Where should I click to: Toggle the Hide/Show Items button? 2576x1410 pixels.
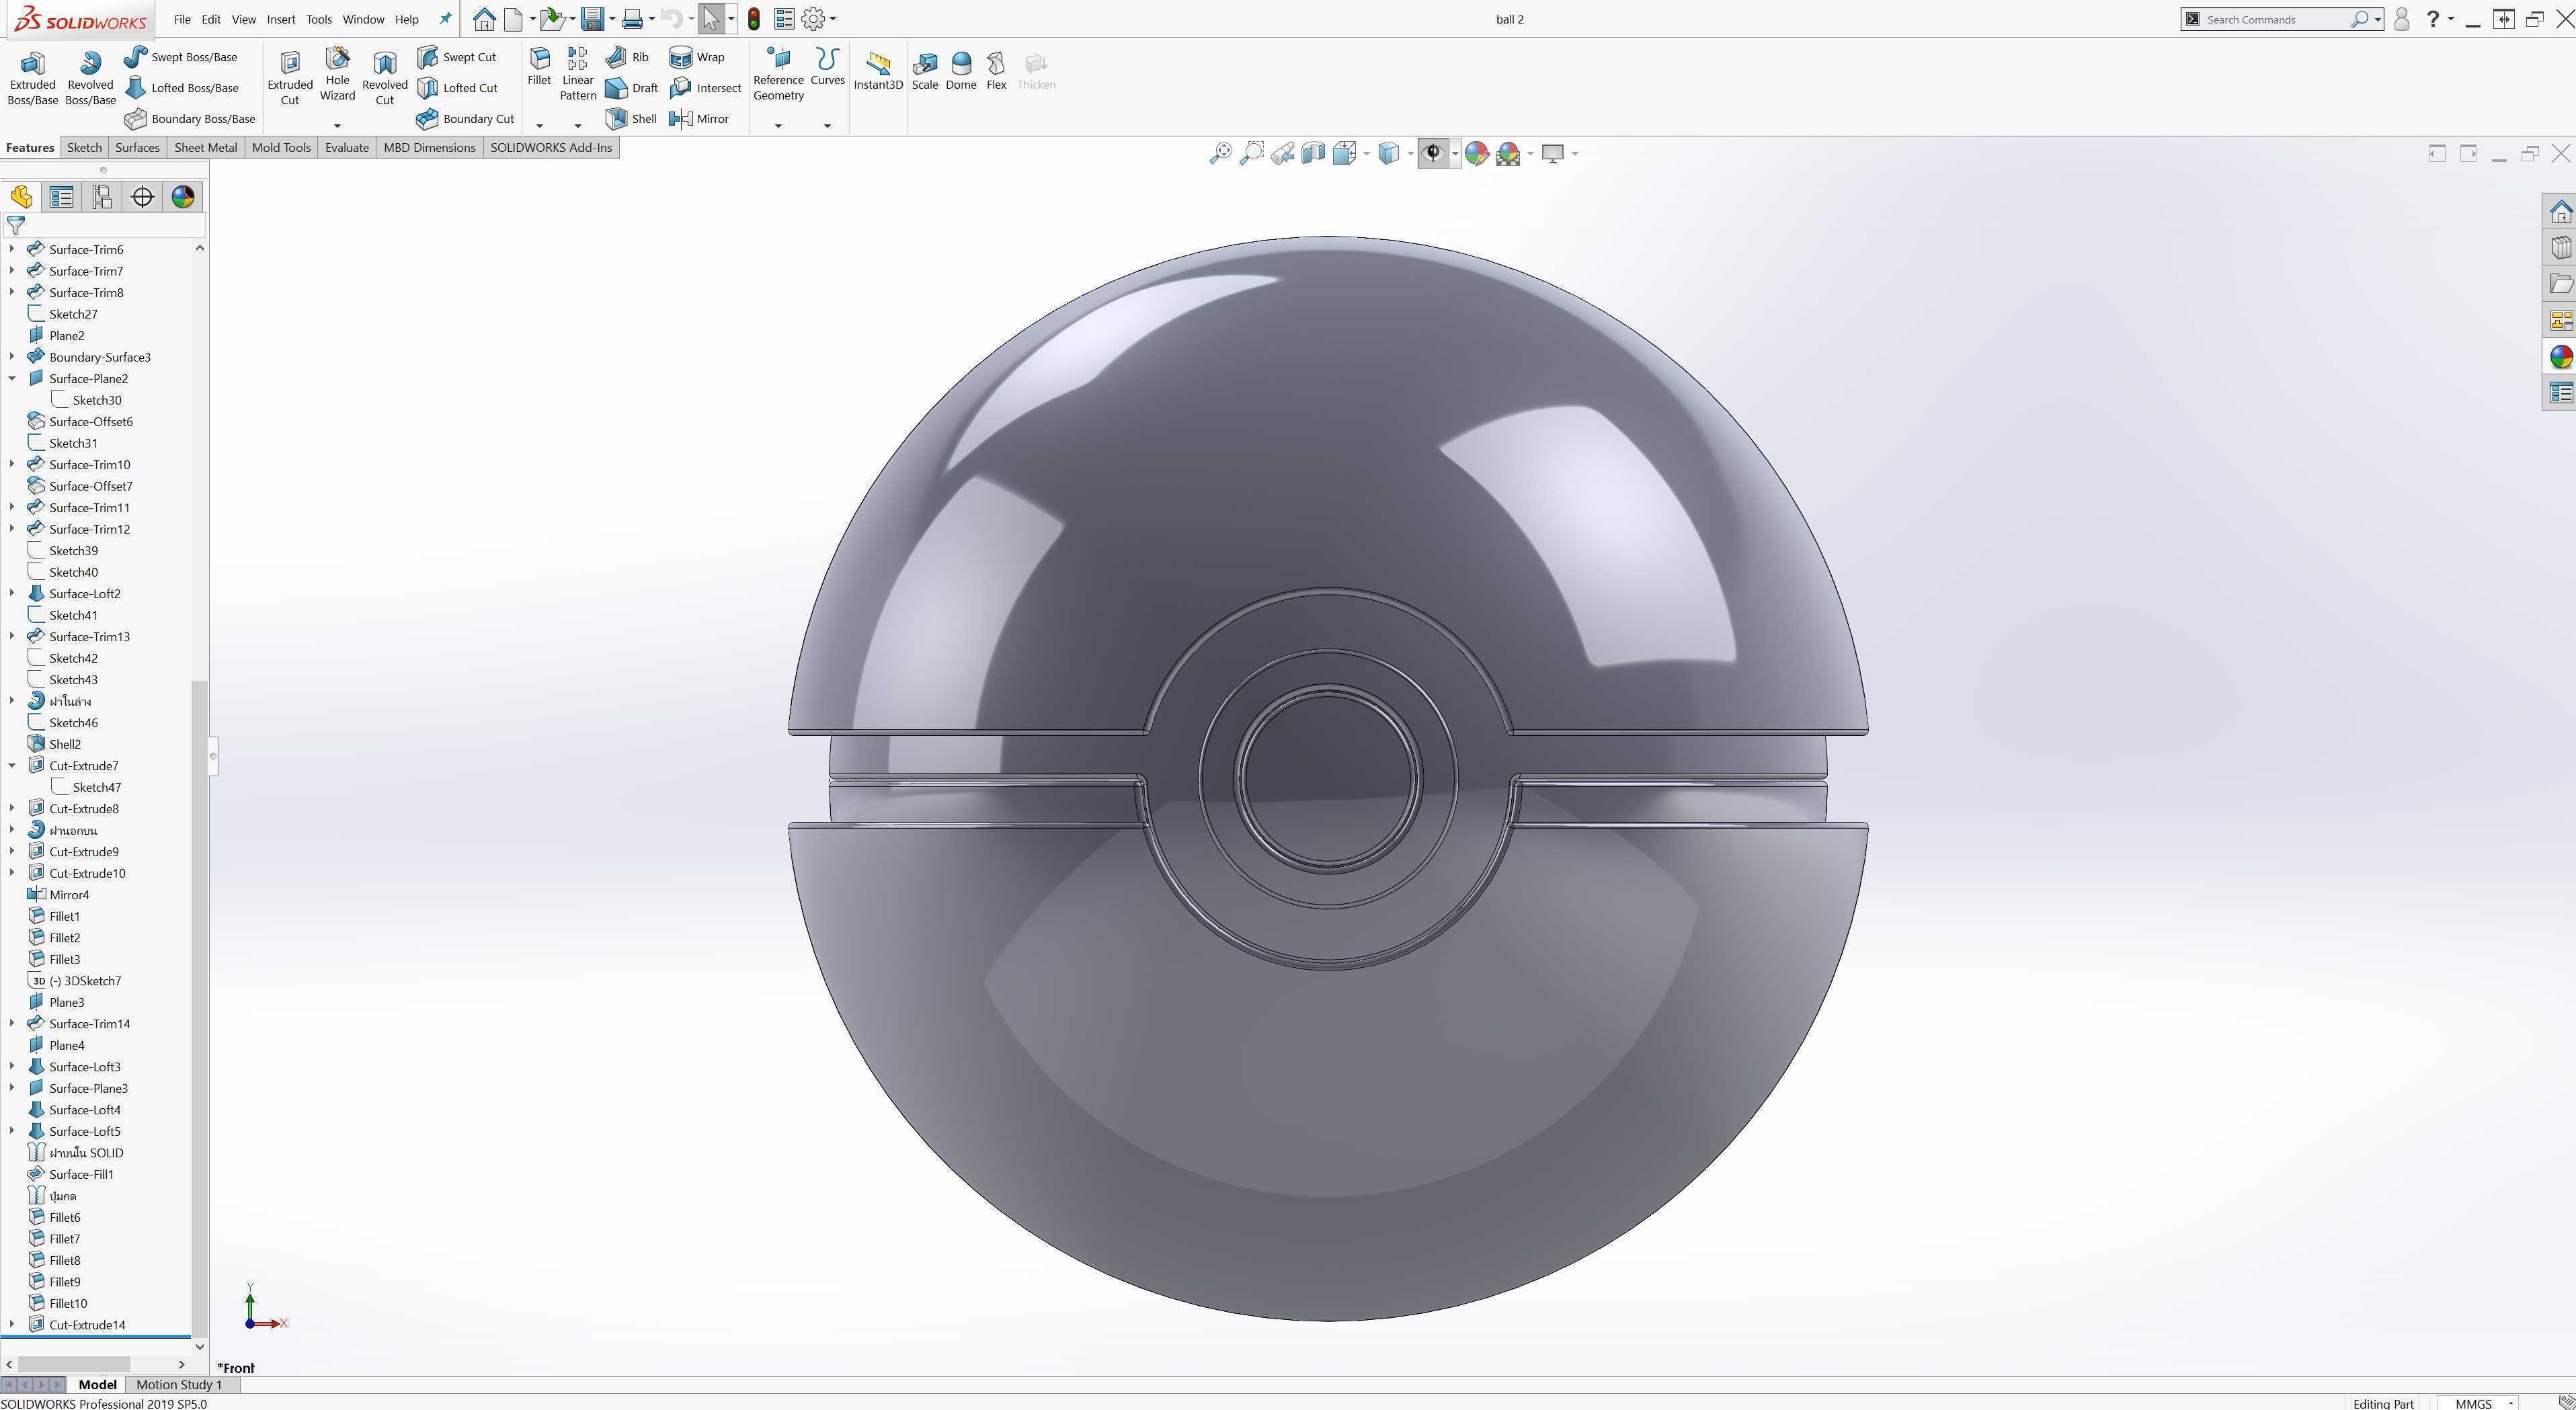tap(1433, 153)
